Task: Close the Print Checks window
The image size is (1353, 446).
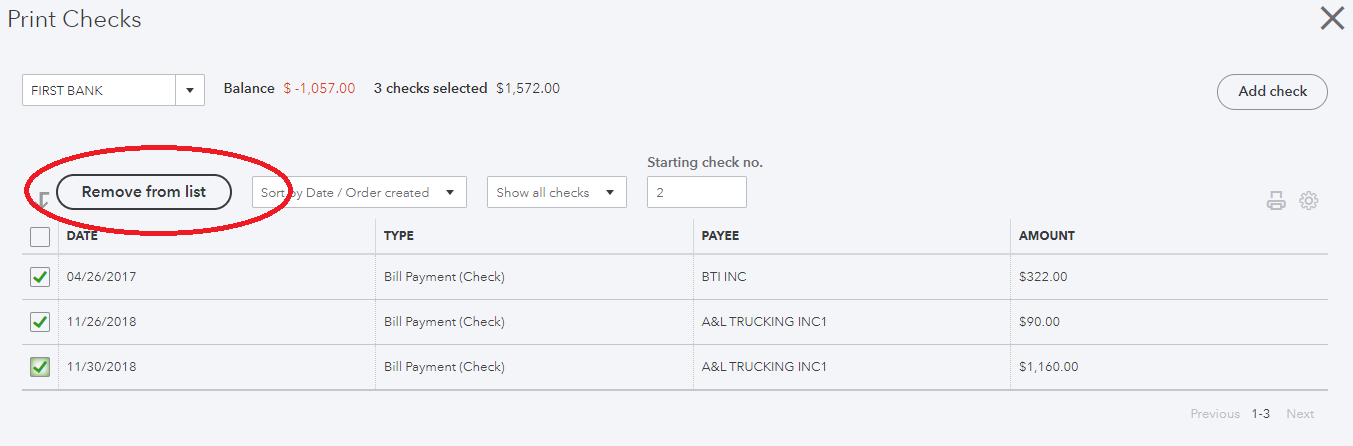Action: [1332, 18]
